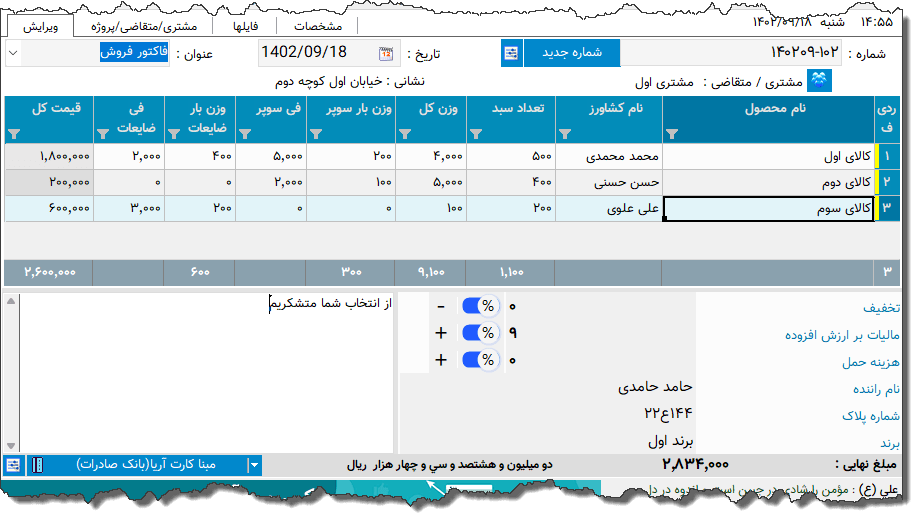Click the وزن کل column header
This screenshot has height=513, width=911.
[x=431, y=120]
